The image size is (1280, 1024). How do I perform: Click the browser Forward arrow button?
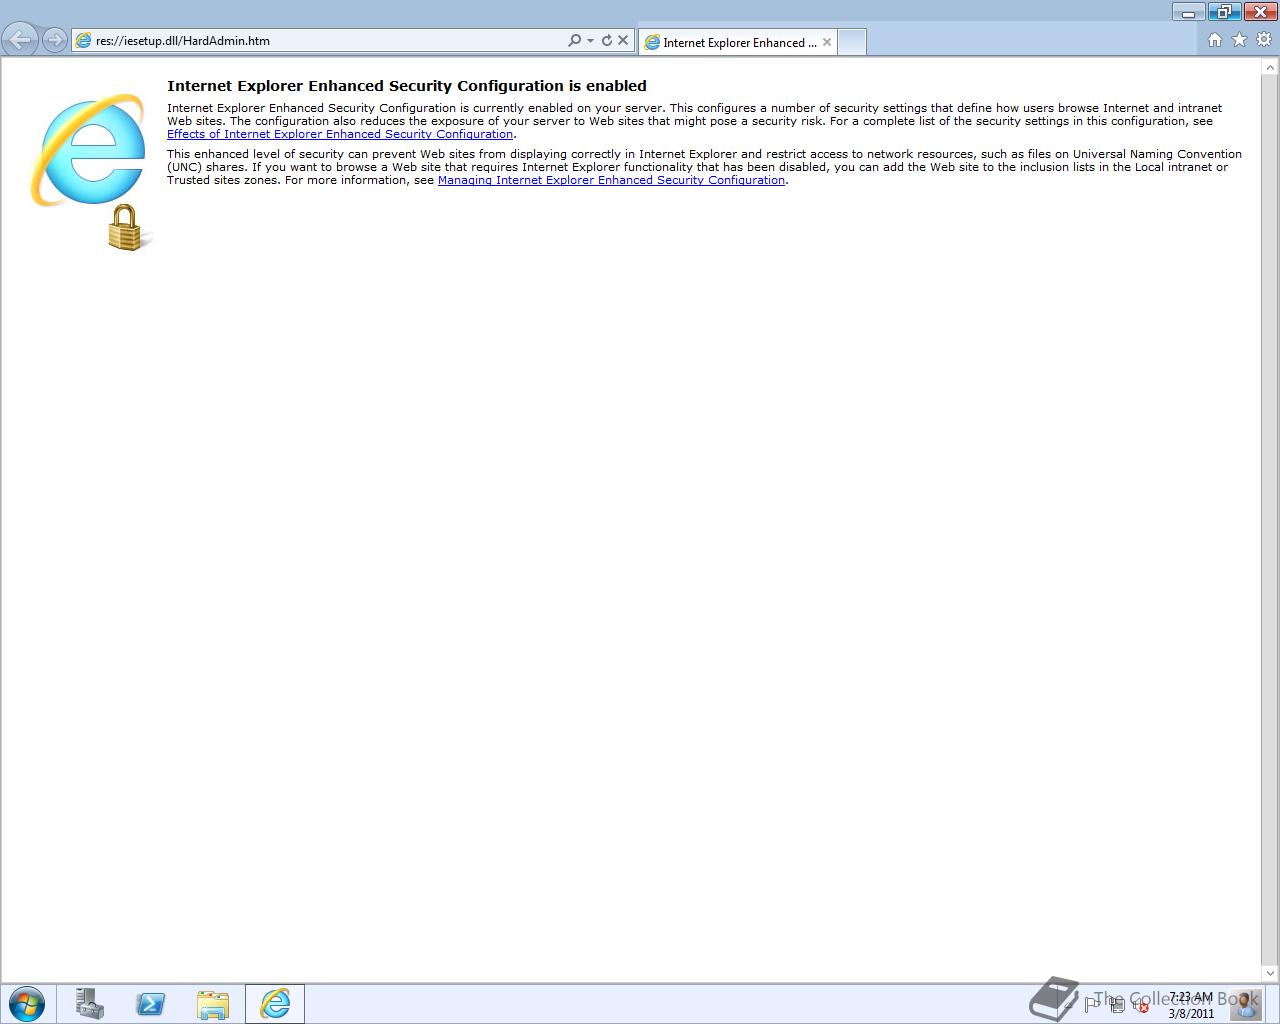tap(56, 40)
